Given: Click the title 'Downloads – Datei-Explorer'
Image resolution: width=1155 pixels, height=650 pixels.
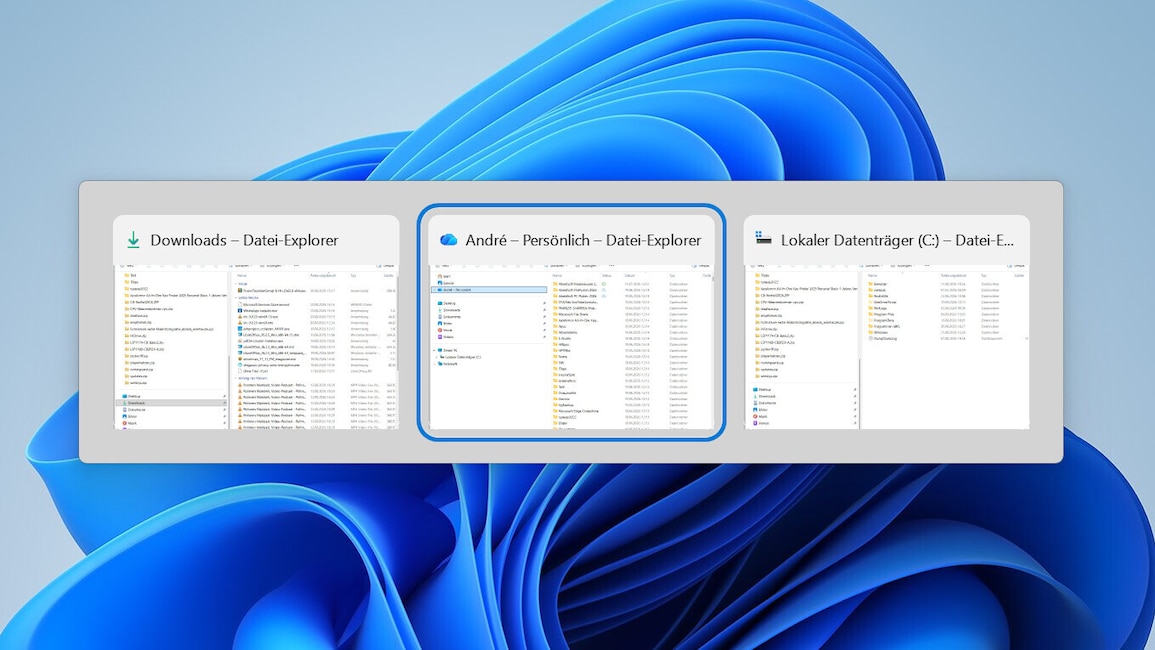Looking at the screenshot, I should (x=245, y=240).
